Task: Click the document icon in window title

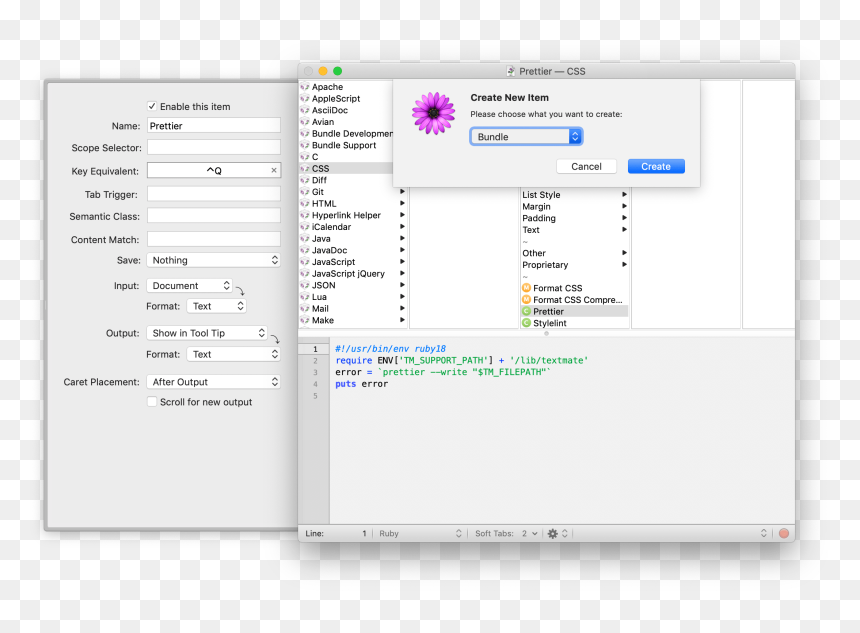Action: tap(511, 71)
